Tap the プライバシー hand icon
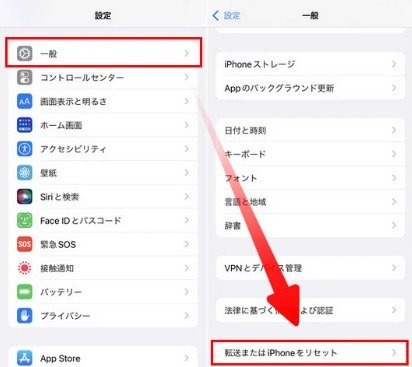This screenshot has width=412, height=367. pyautogui.click(x=25, y=316)
